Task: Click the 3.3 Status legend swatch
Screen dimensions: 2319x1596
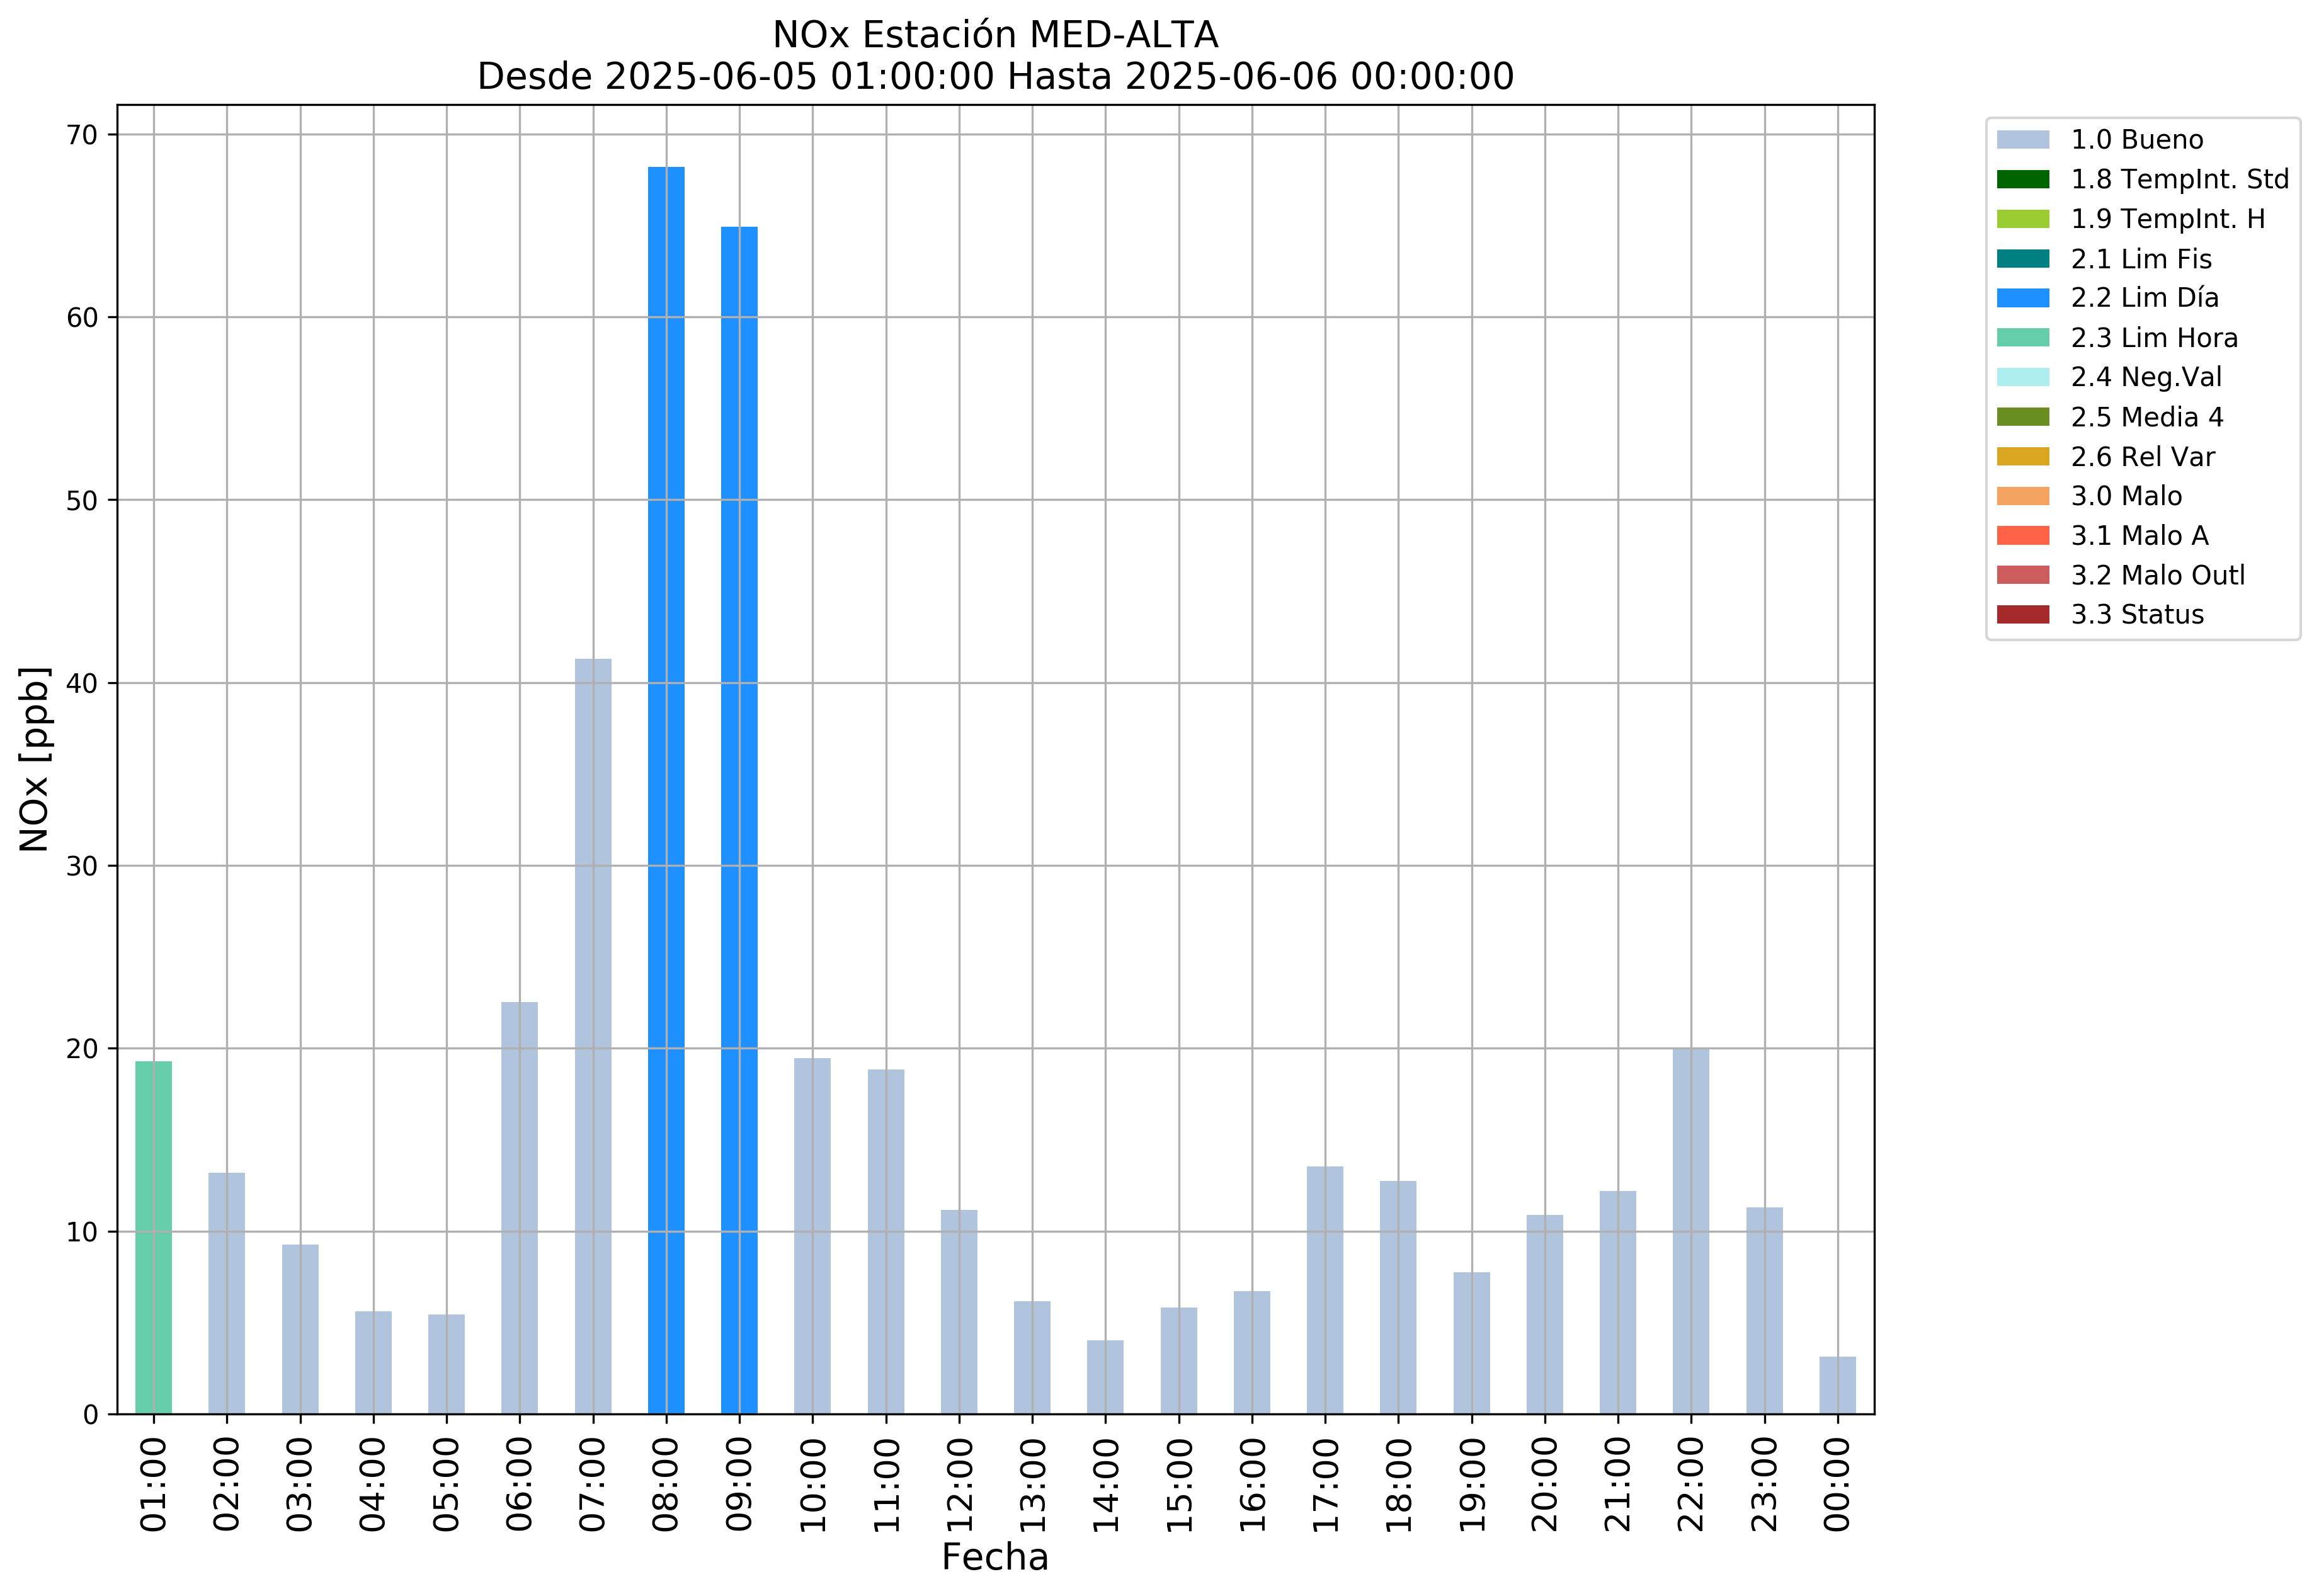Action: 2022,615
